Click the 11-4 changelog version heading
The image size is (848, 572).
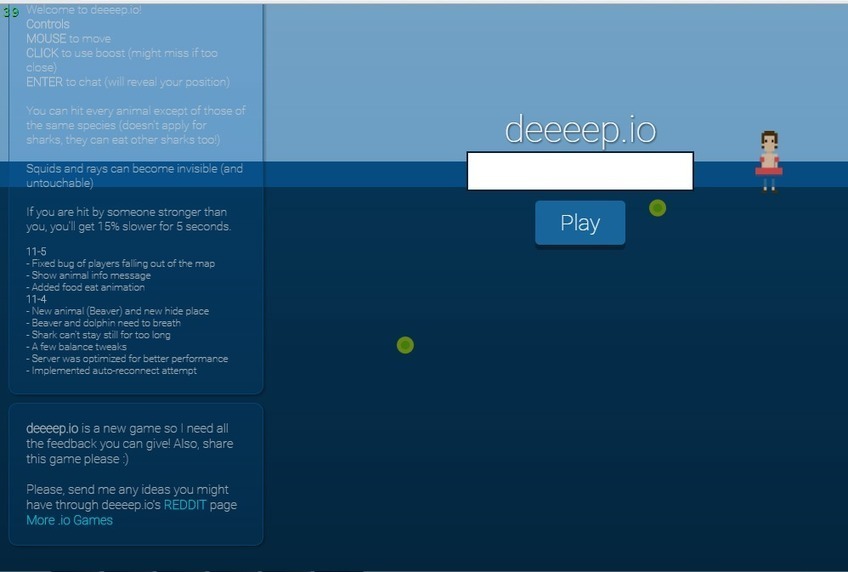click(x=36, y=299)
